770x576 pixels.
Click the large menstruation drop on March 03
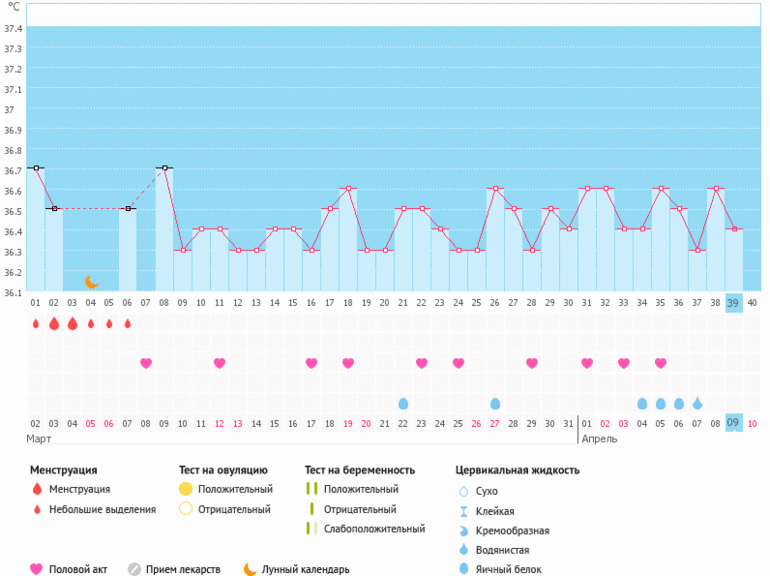[x=54, y=323]
